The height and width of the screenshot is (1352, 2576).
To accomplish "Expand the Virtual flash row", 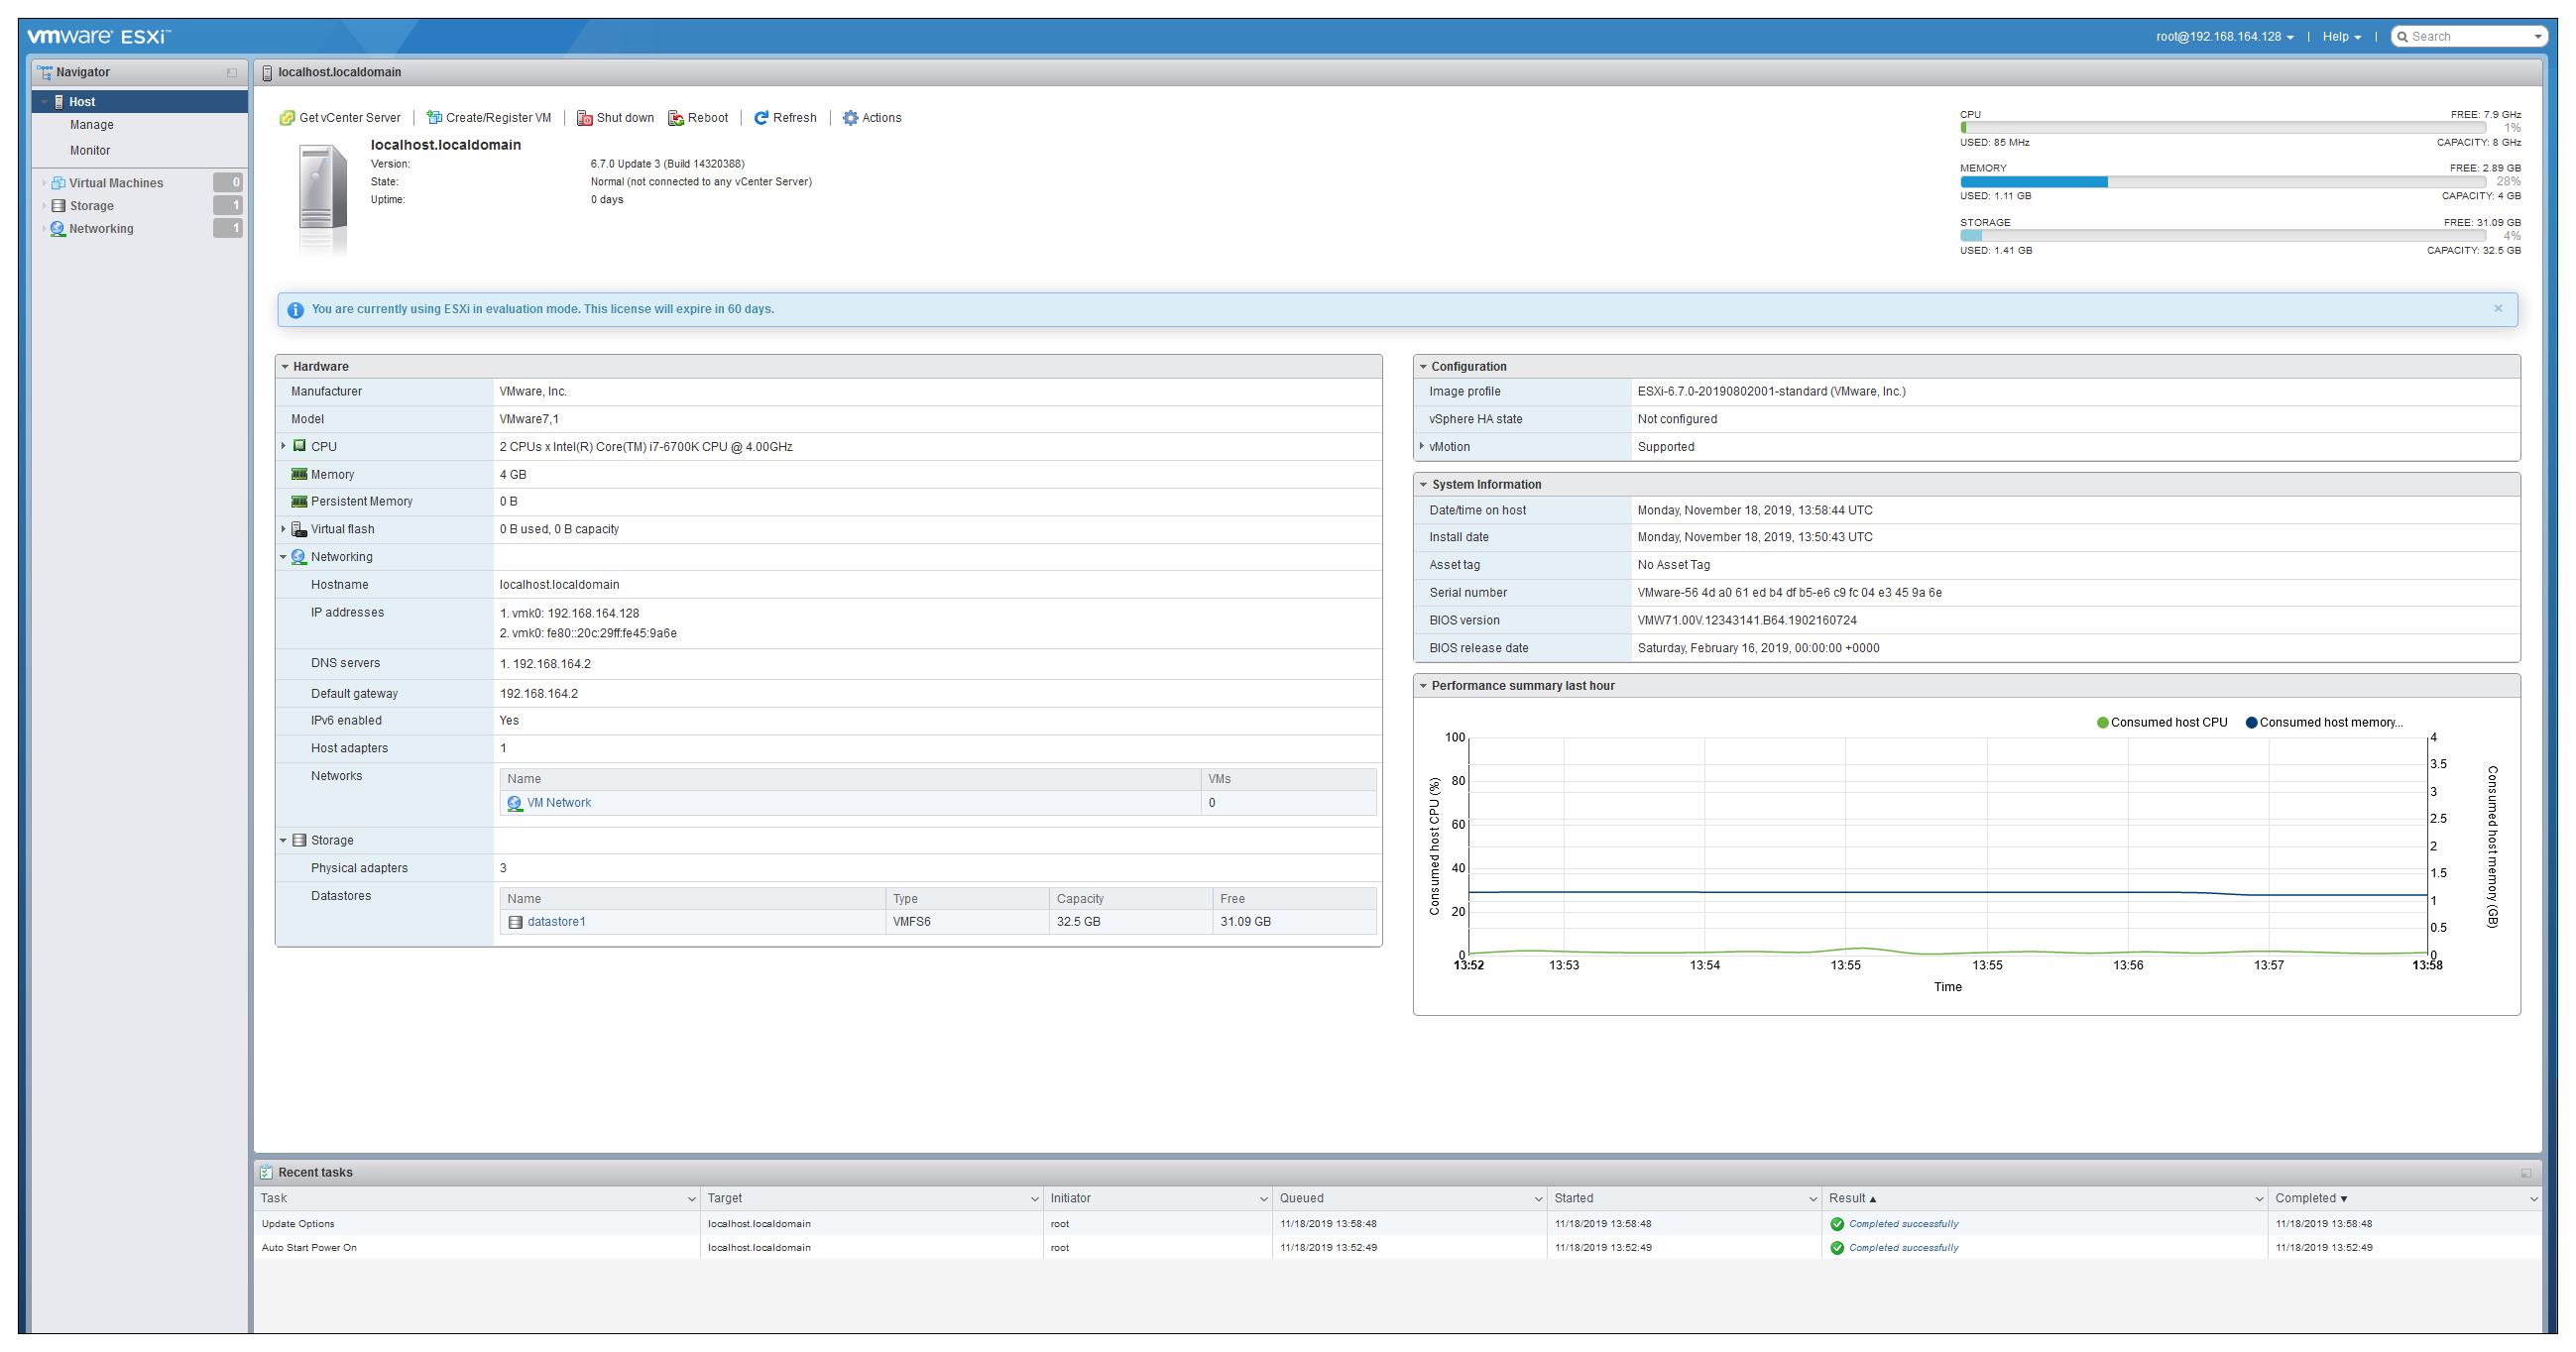I will [x=283, y=529].
